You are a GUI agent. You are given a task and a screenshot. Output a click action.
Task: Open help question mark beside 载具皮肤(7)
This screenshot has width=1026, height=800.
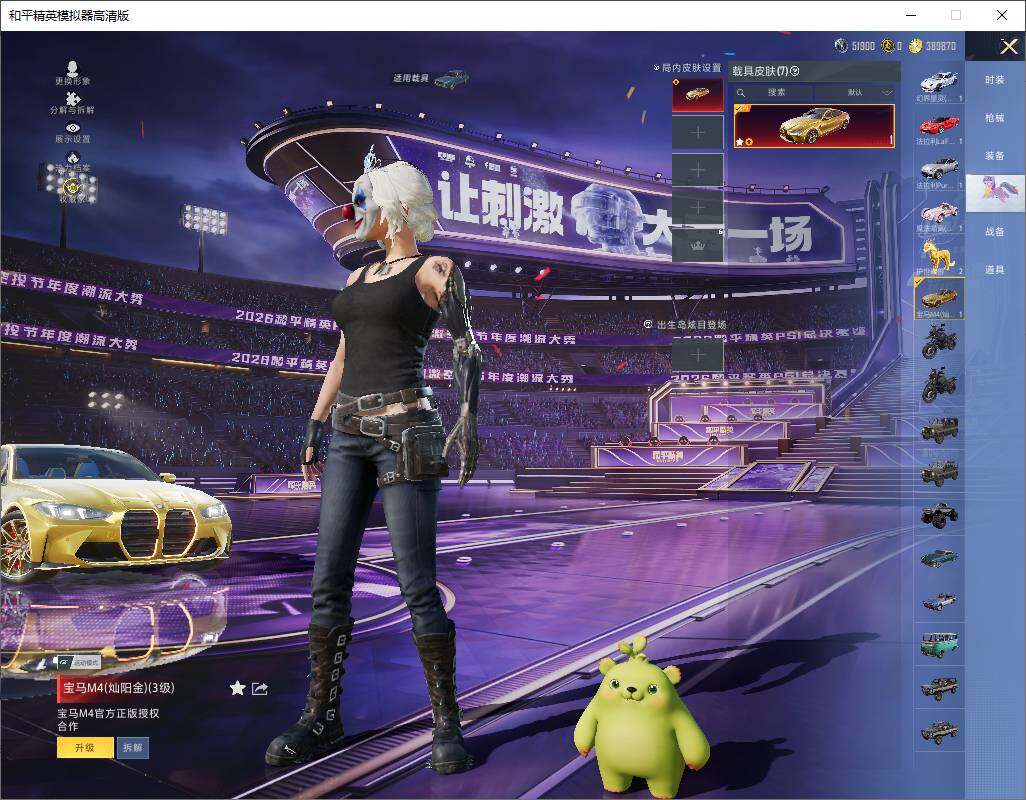[795, 71]
